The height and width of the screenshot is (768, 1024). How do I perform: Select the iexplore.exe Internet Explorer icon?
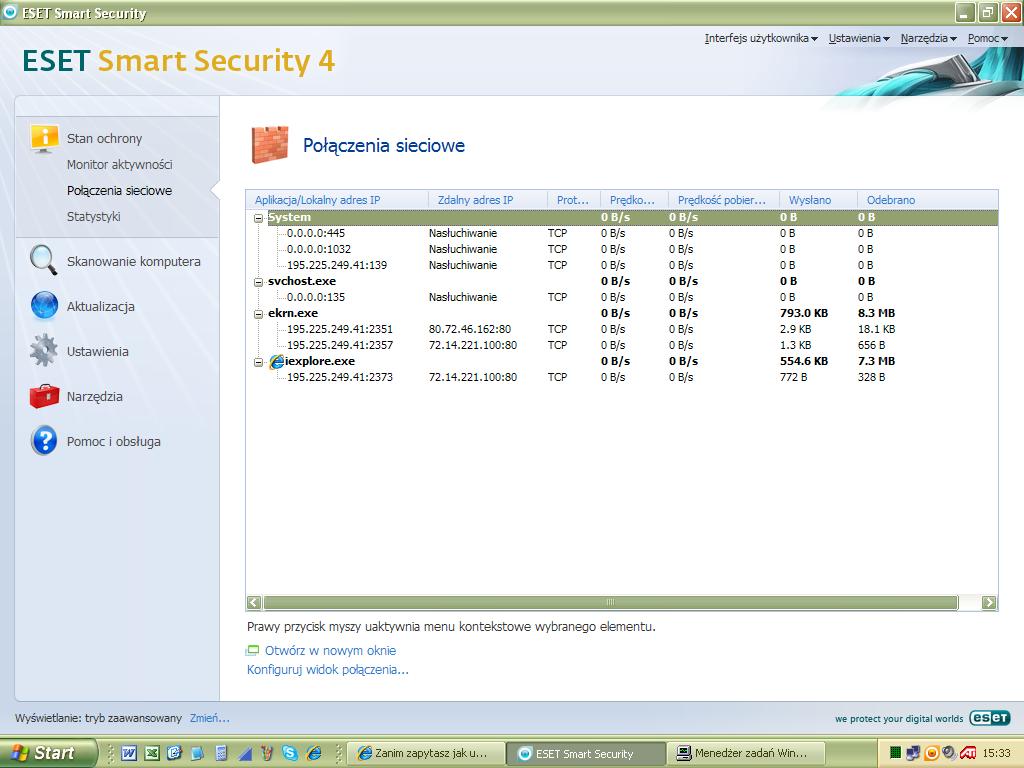pos(277,361)
